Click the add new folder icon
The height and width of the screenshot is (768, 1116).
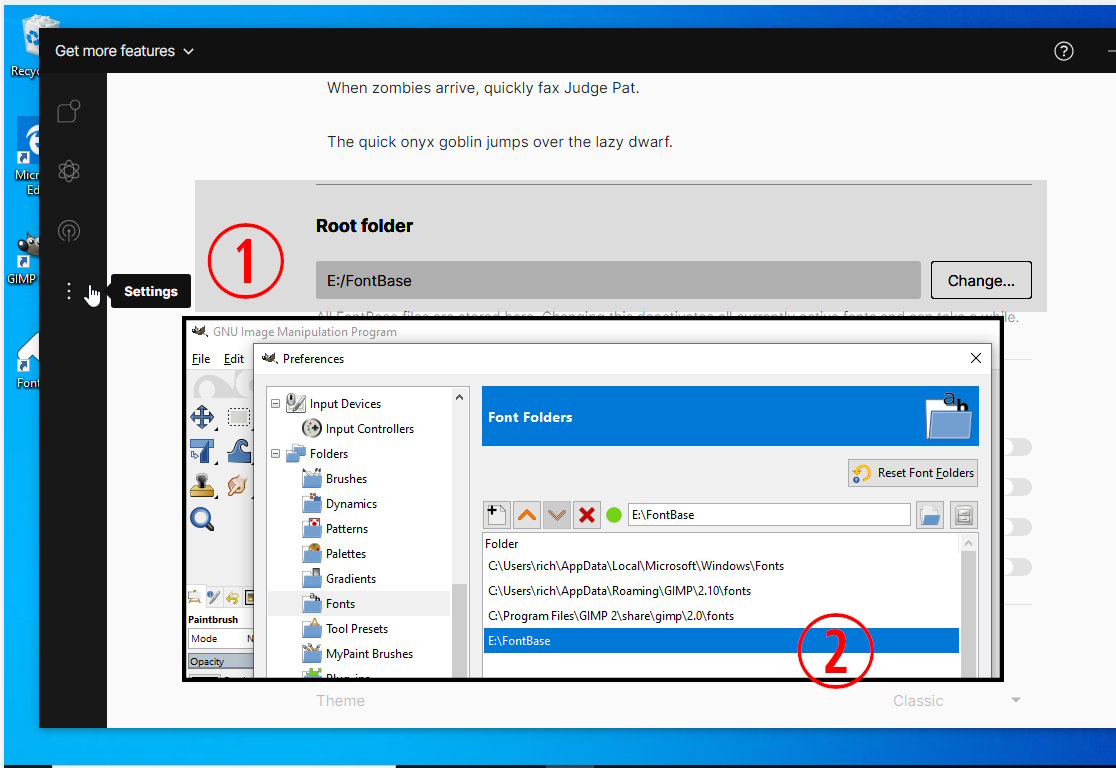click(497, 515)
